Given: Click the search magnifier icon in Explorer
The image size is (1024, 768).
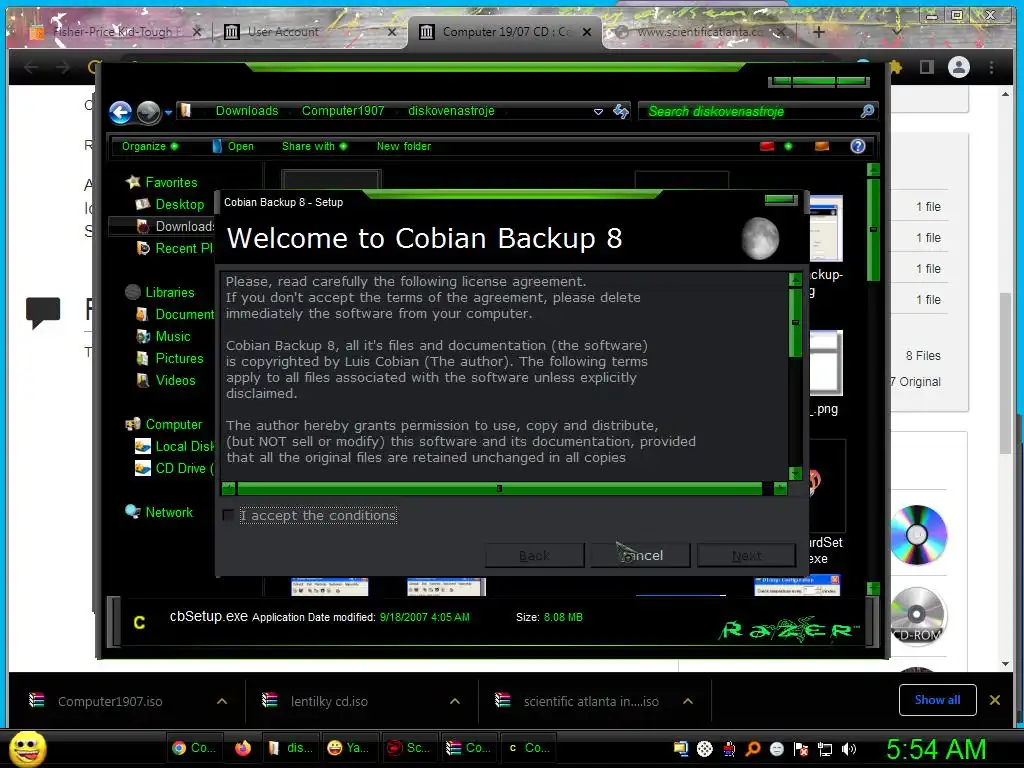Looking at the screenshot, I should point(867,112).
